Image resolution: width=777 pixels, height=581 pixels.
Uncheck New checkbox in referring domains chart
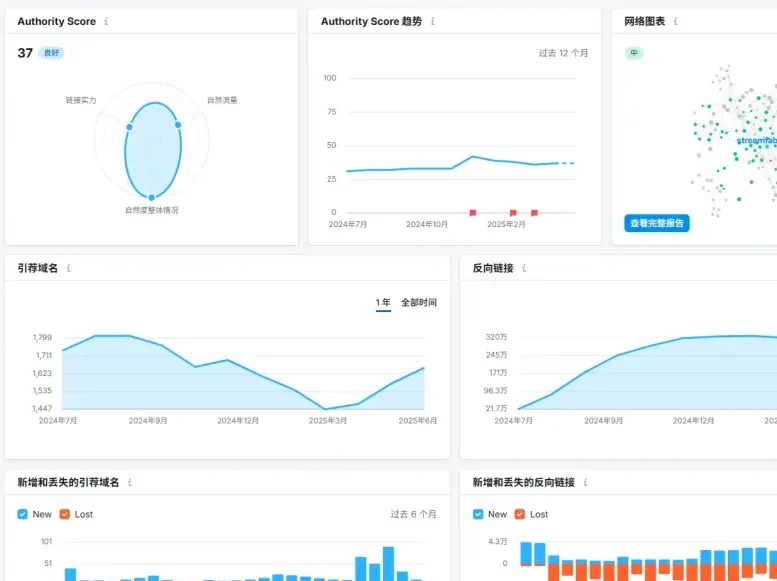(x=23, y=514)
